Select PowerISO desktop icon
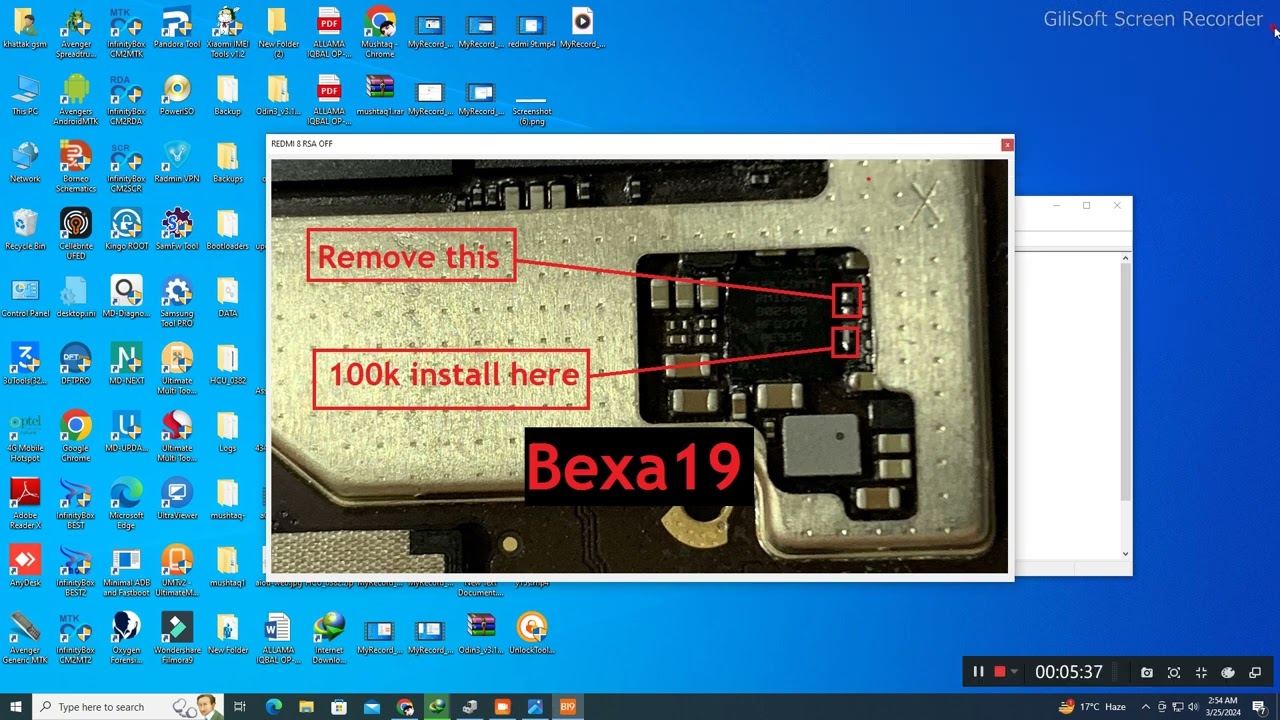Image resolution: width=1280 pixels, height=720 pixels. (x=177, y=95)
